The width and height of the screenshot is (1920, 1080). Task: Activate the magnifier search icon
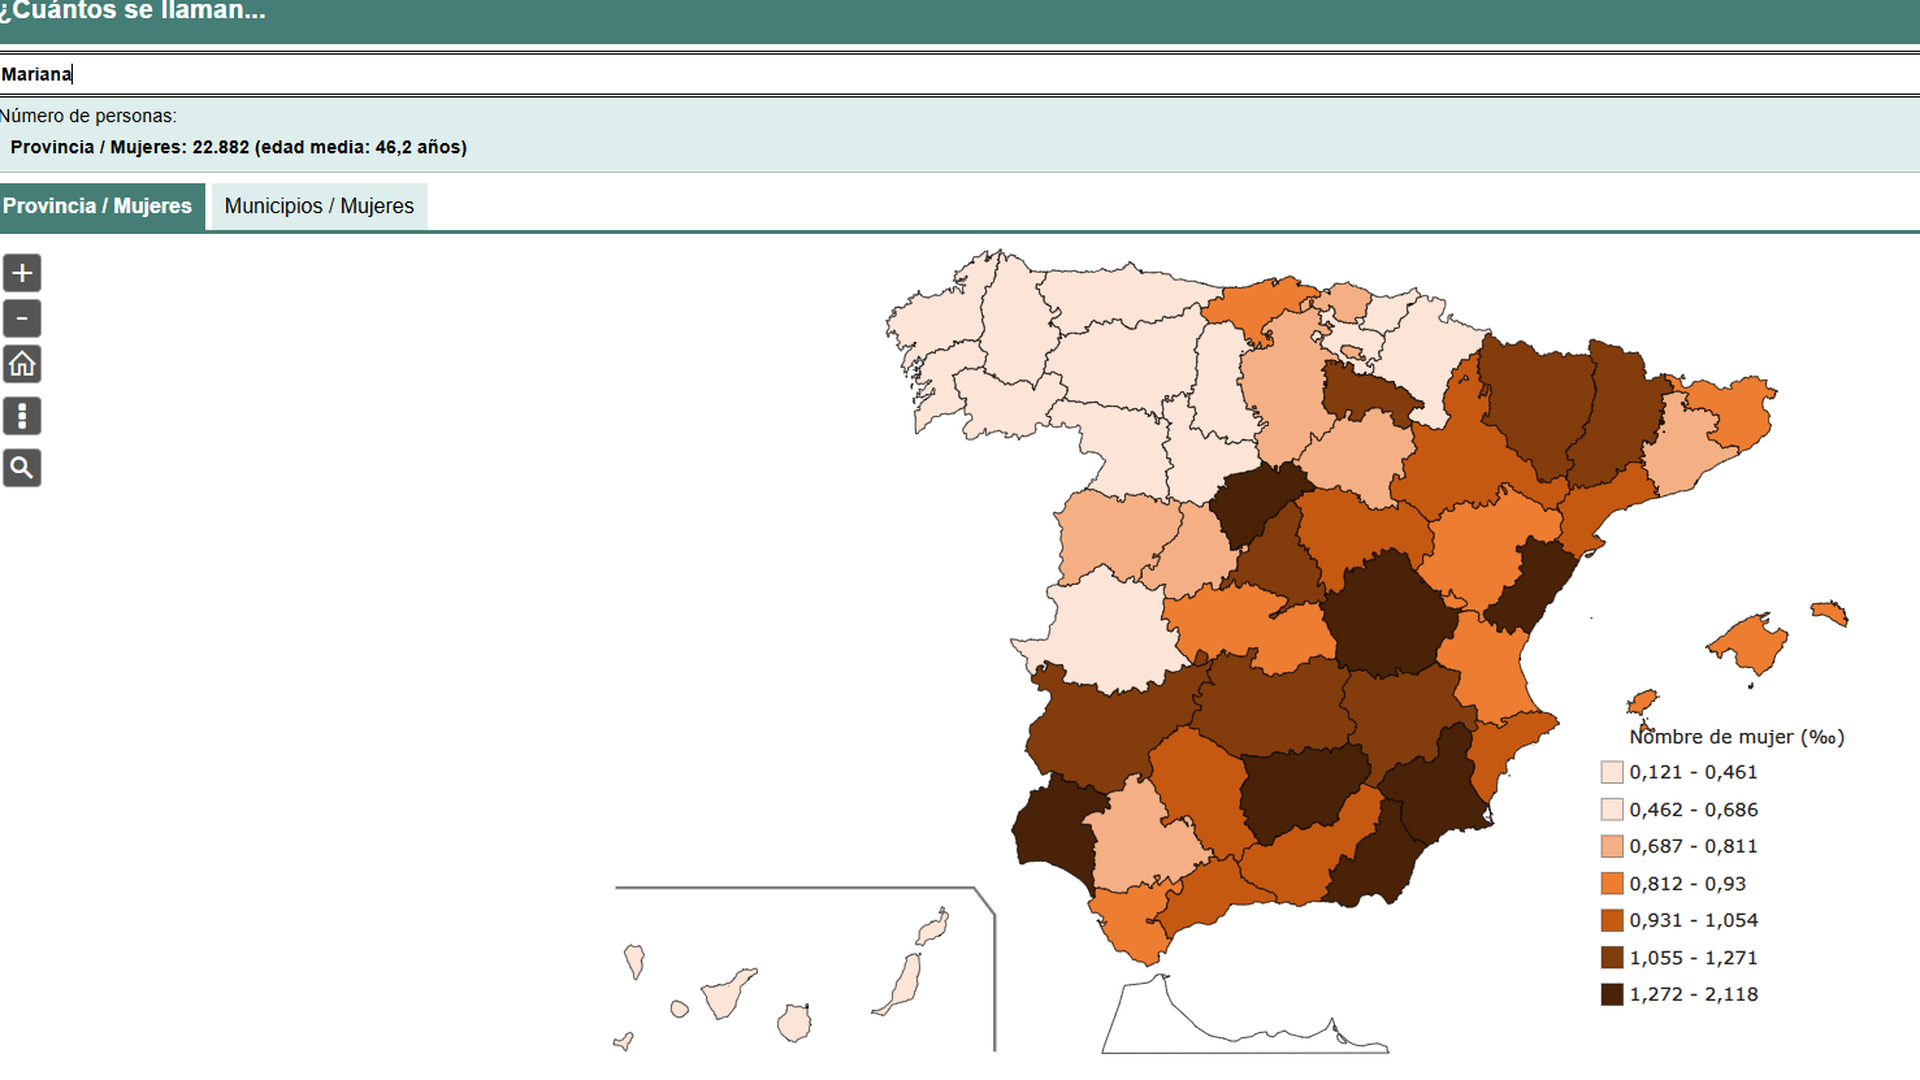pos(22,467)
